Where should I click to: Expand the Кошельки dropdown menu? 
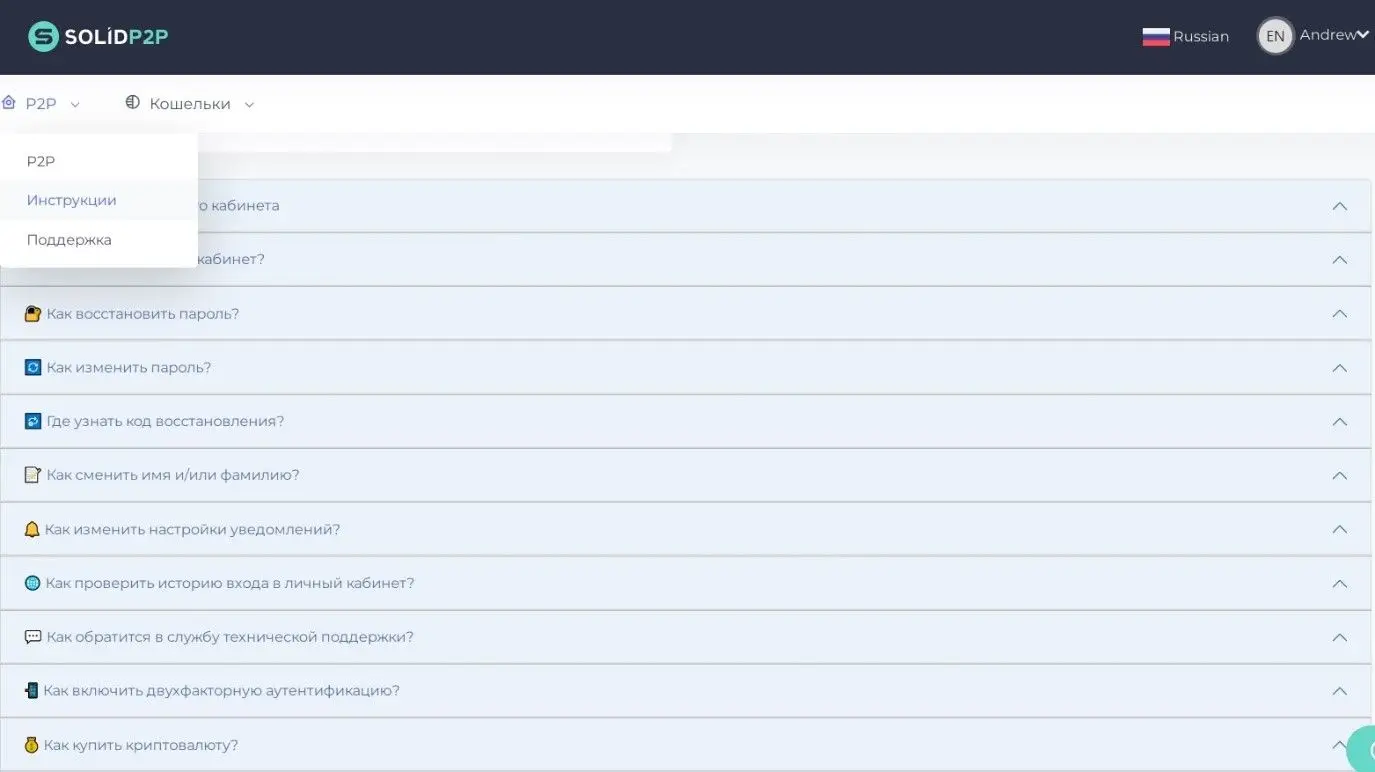click(190, 104)
